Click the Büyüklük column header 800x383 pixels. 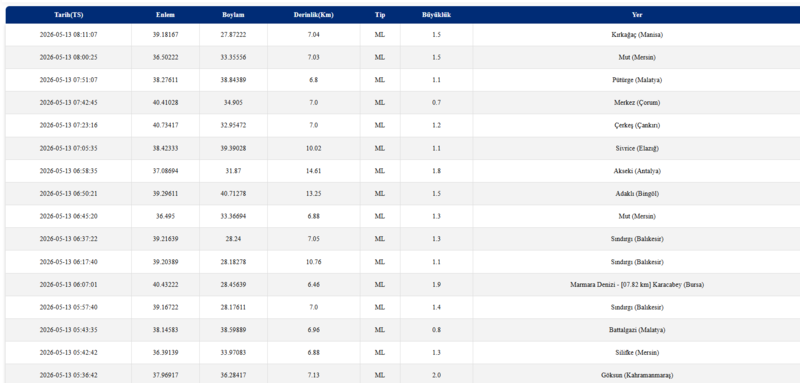tap(436, 15)
